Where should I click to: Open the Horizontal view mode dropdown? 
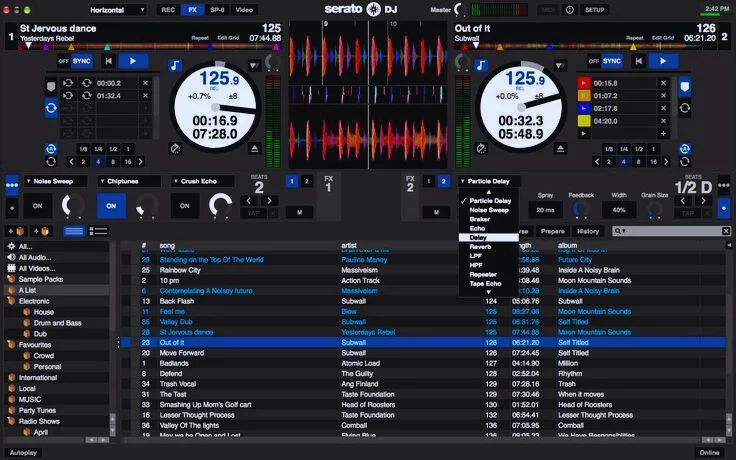tap(117, 10)
